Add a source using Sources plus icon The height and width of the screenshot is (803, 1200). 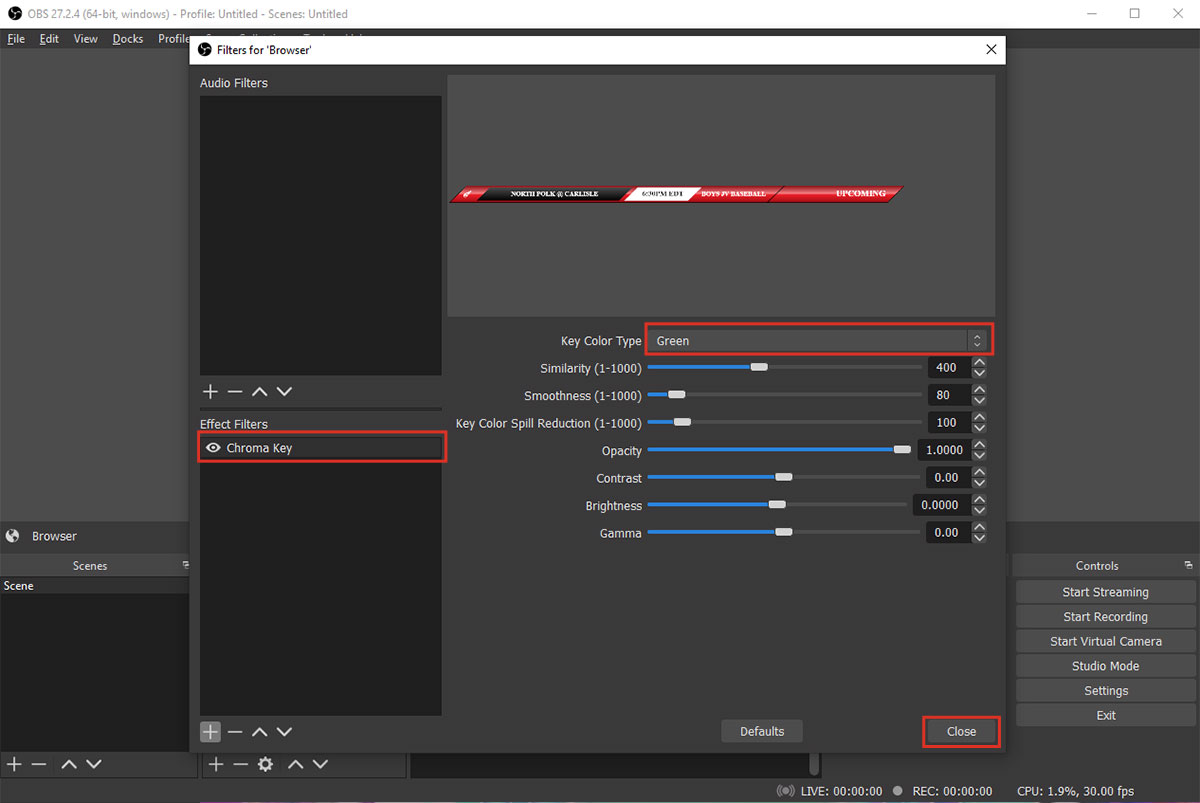215,764
